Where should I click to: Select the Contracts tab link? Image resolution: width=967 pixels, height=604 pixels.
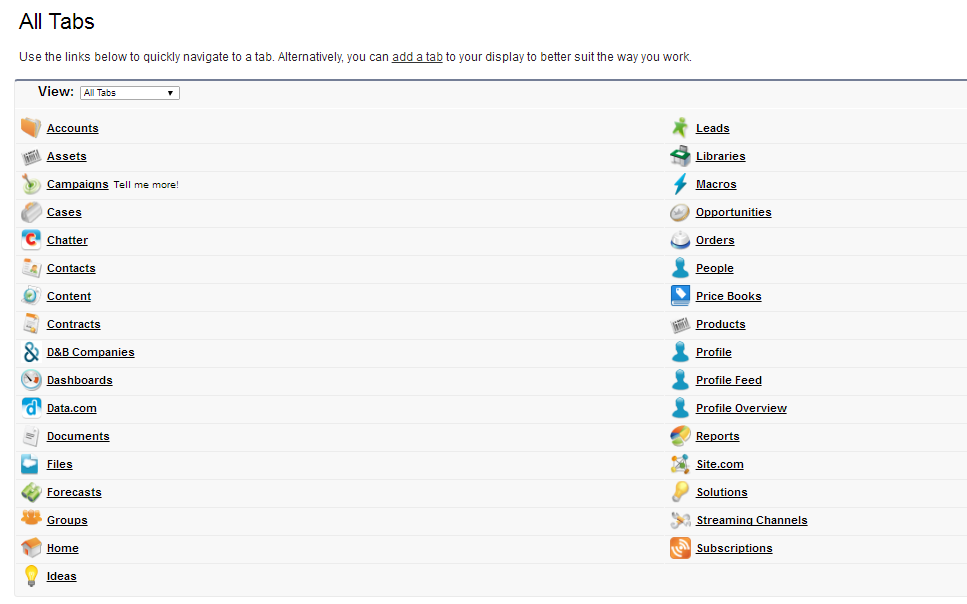pos(74,324)
